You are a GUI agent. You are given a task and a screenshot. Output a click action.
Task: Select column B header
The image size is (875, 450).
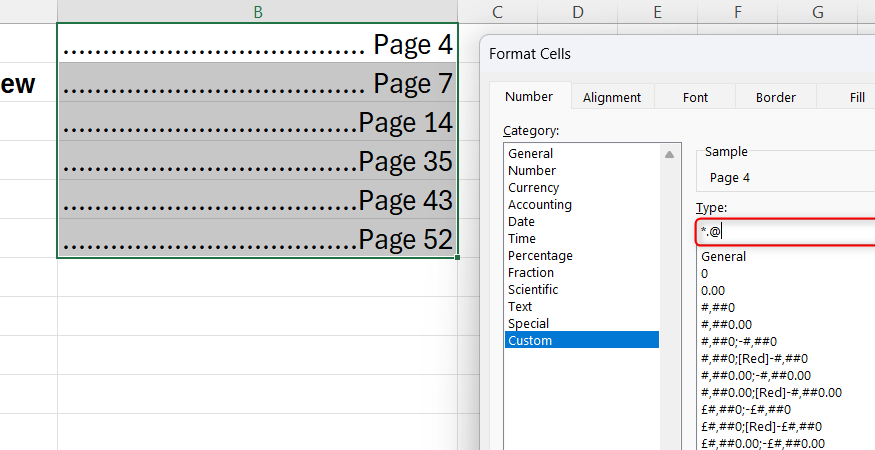coord(257,12)
